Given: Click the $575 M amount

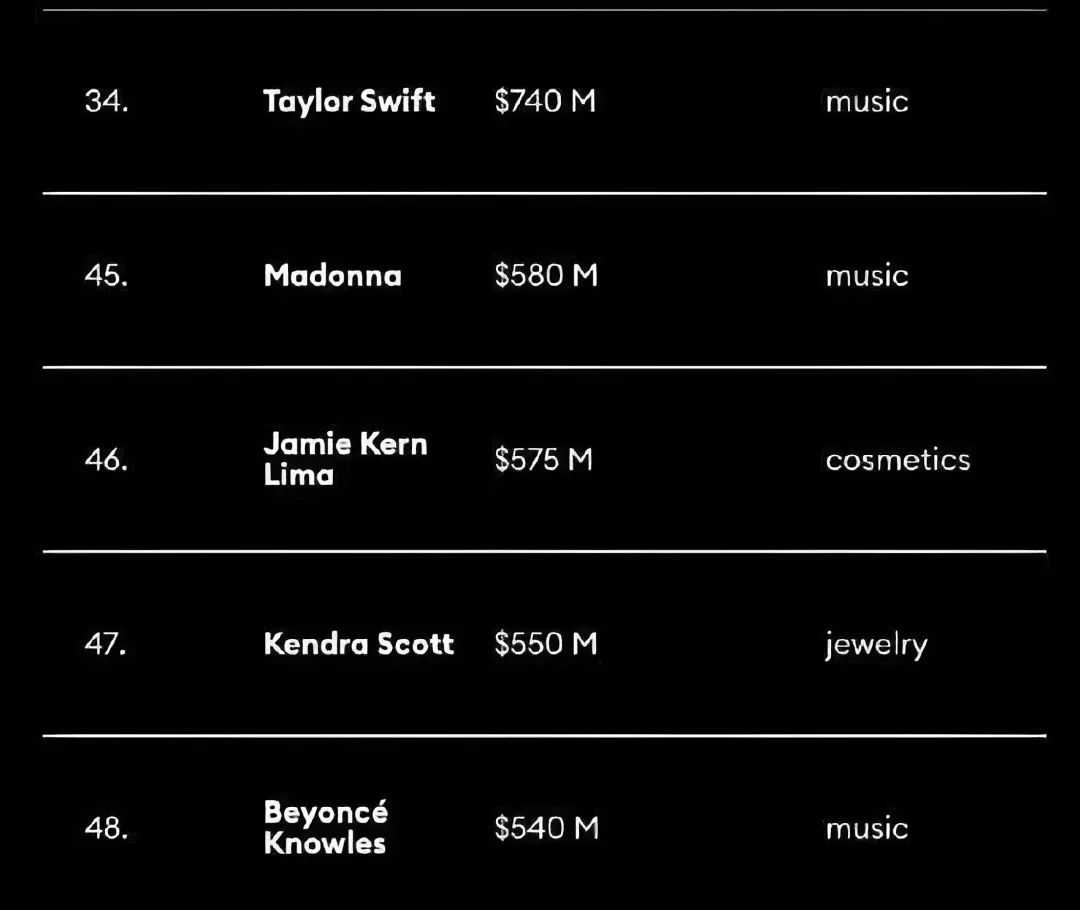Looking at the screenshot, I should click(544, 459).
